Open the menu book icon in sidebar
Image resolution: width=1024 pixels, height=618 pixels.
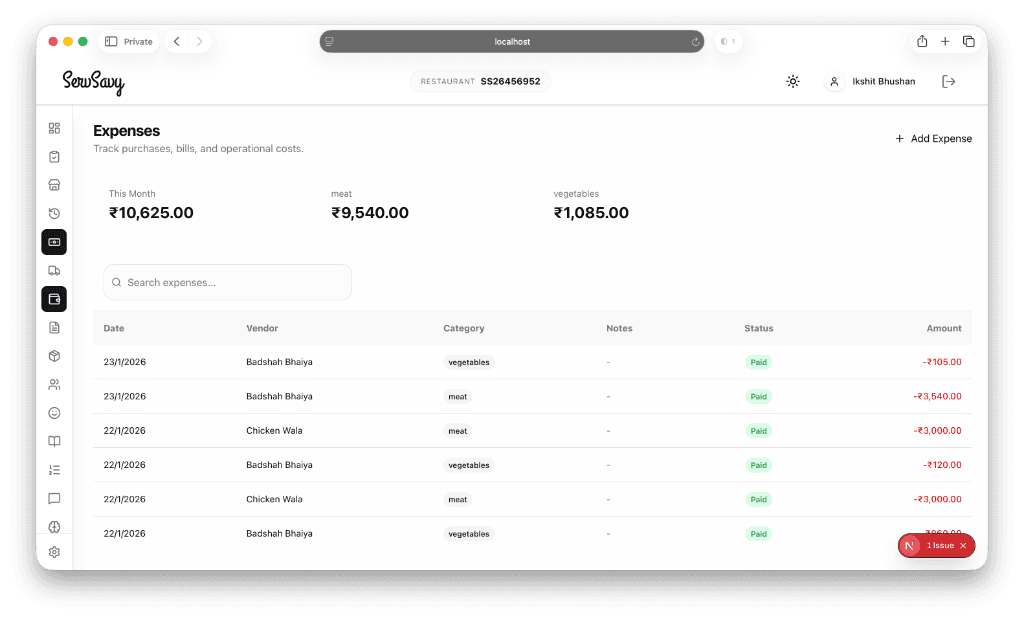[54, 441]
